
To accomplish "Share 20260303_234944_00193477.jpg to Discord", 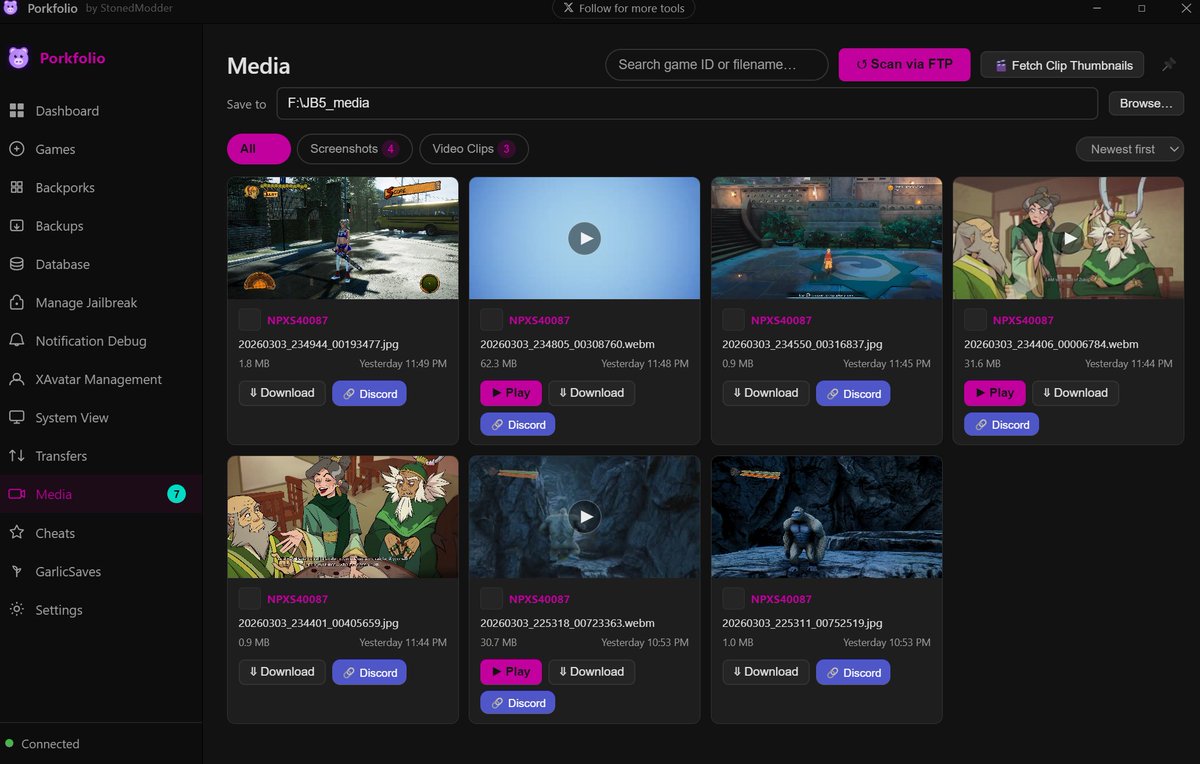I will click(x=369, y=393).
